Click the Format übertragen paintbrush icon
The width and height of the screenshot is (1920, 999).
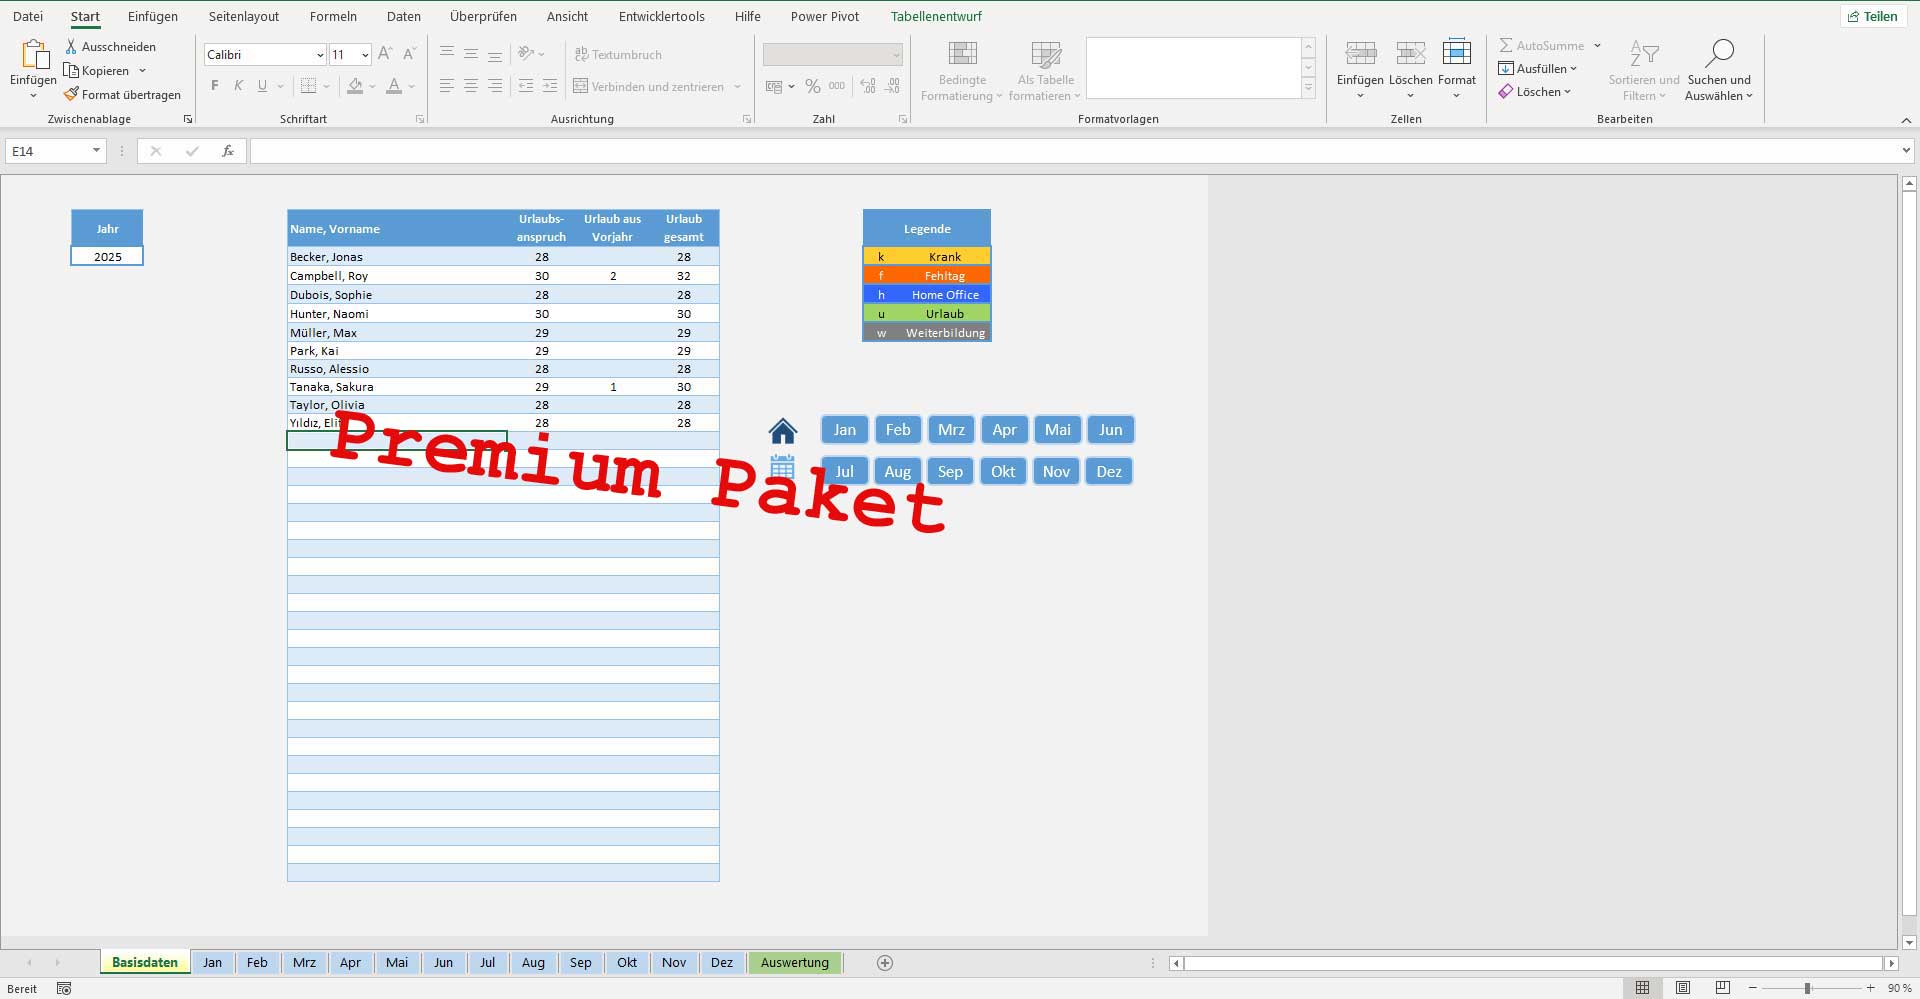pos(71,94)
